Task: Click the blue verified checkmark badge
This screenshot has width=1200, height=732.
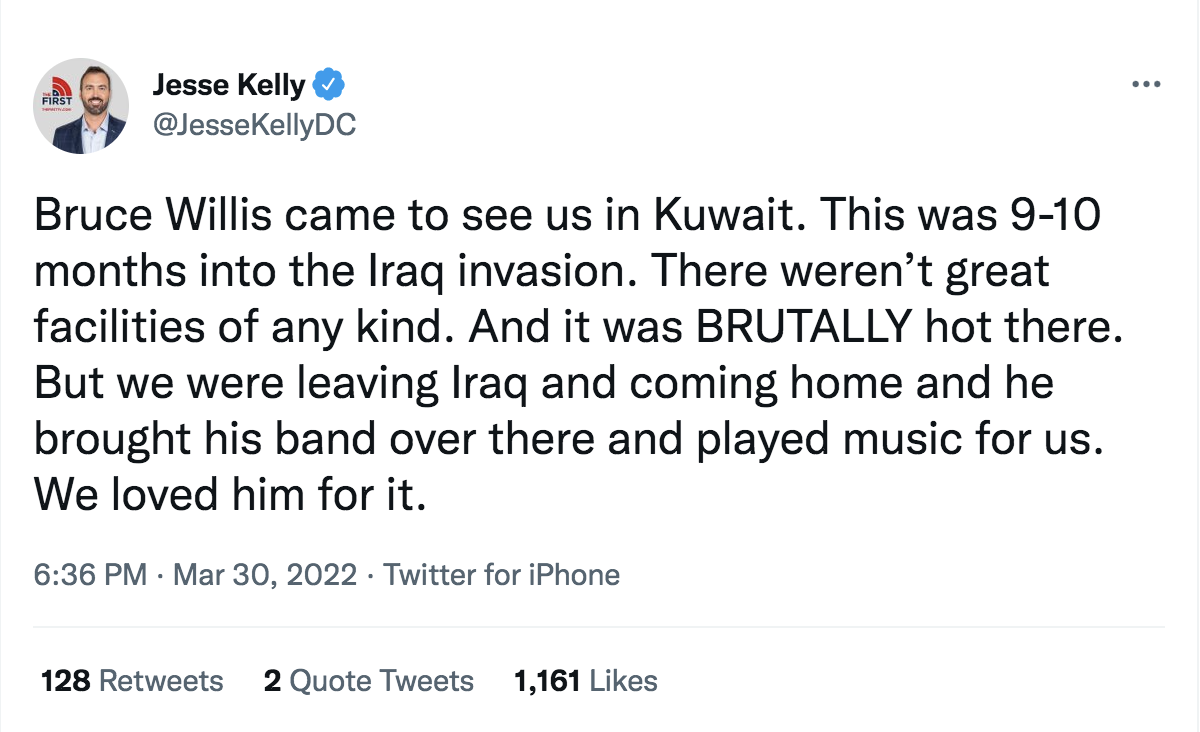Action: coord(329,85)
